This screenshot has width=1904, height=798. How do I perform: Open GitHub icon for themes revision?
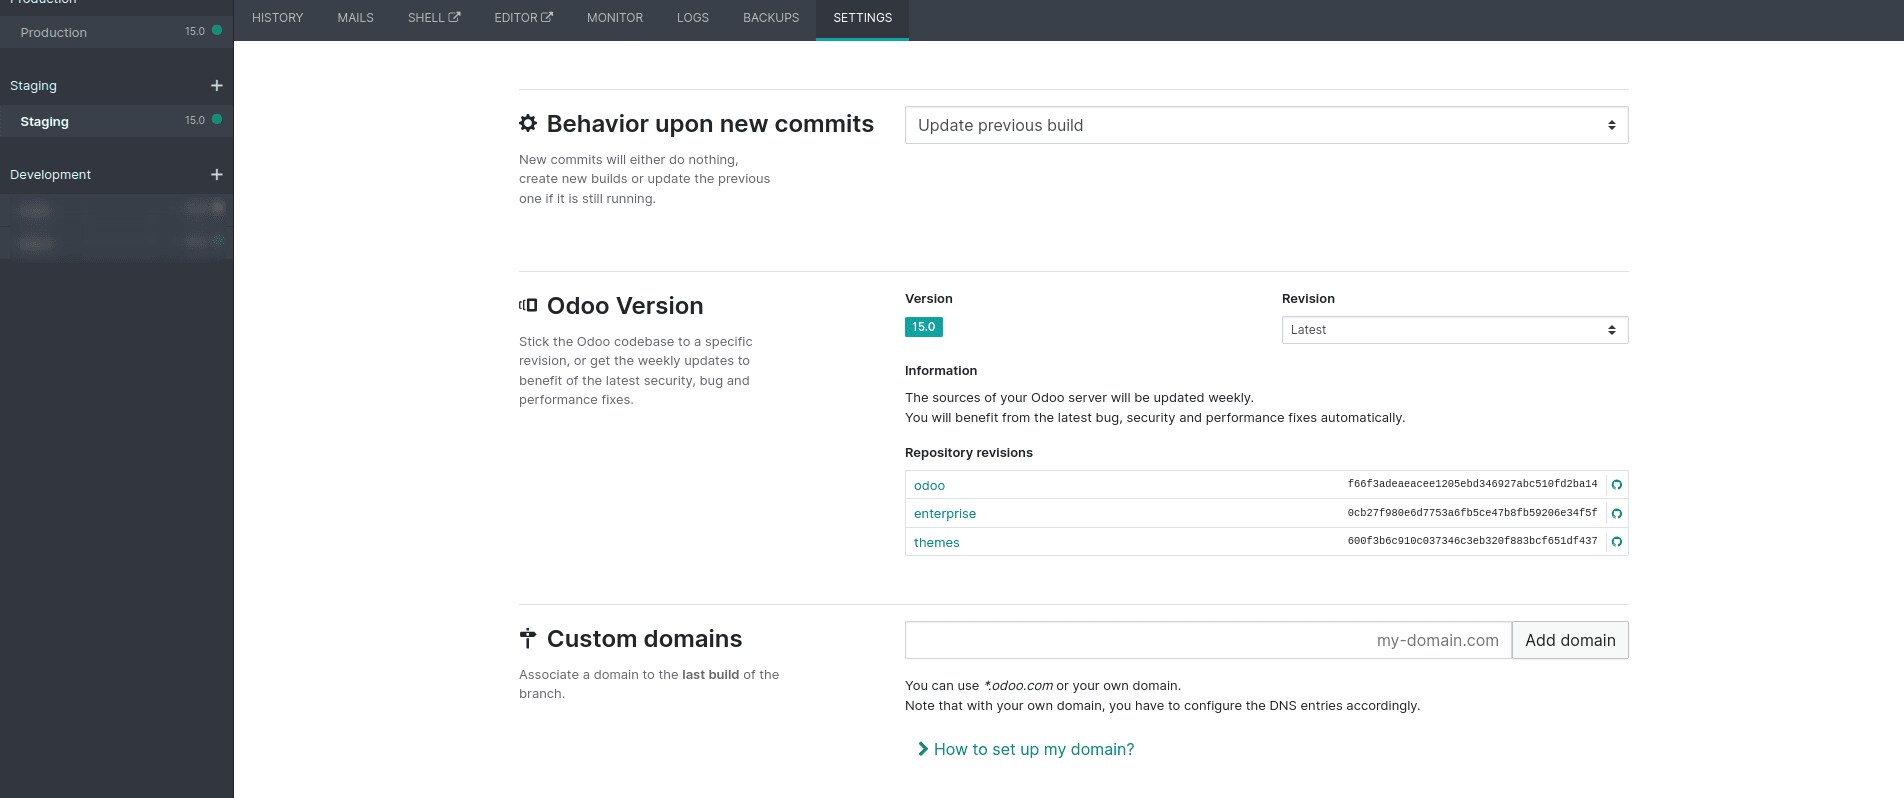click(1616, 542)
